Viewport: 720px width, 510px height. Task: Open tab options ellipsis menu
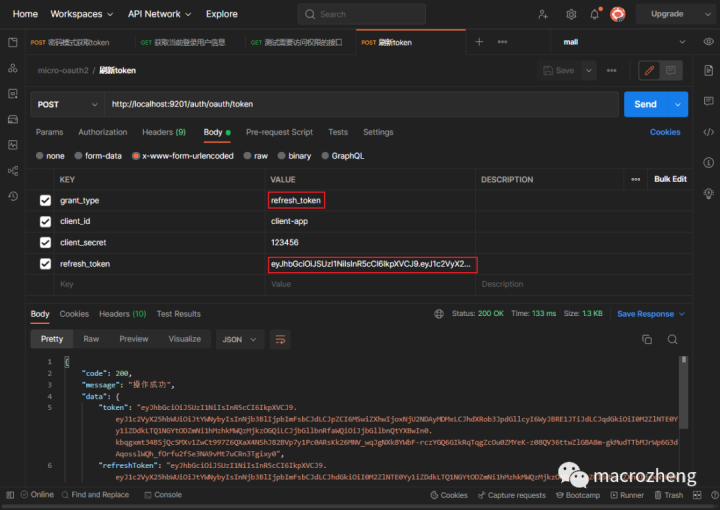[x=502, y=42]
